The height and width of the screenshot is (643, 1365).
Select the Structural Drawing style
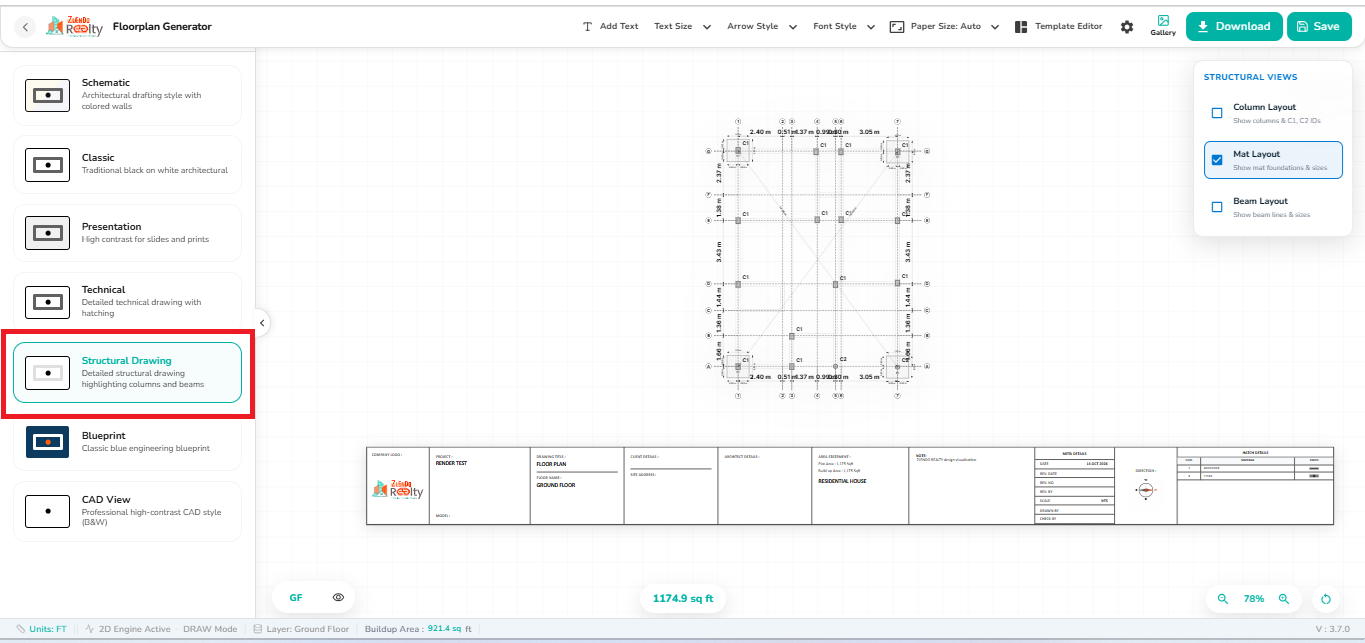tap(127, 372)
